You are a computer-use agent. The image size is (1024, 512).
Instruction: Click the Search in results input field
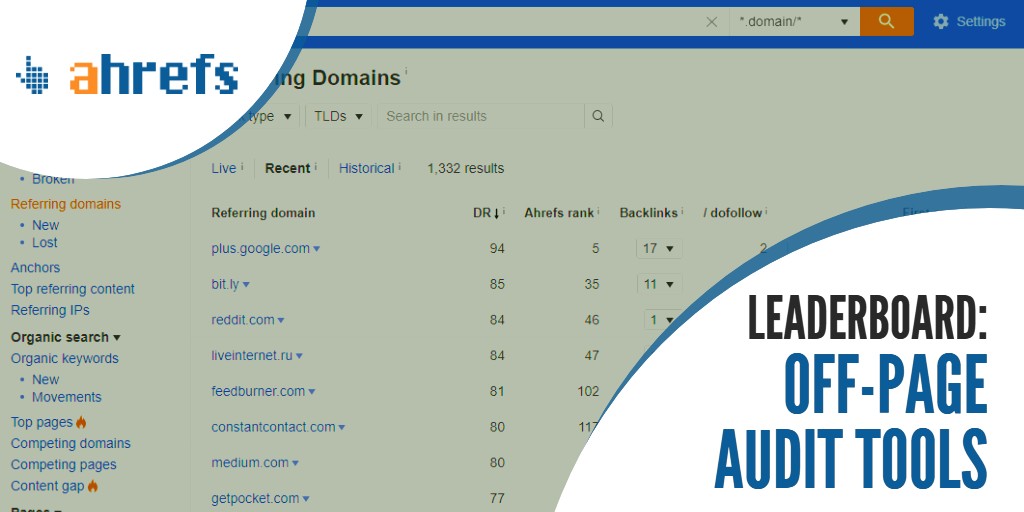pyautogui.click(x=480, y=116)
